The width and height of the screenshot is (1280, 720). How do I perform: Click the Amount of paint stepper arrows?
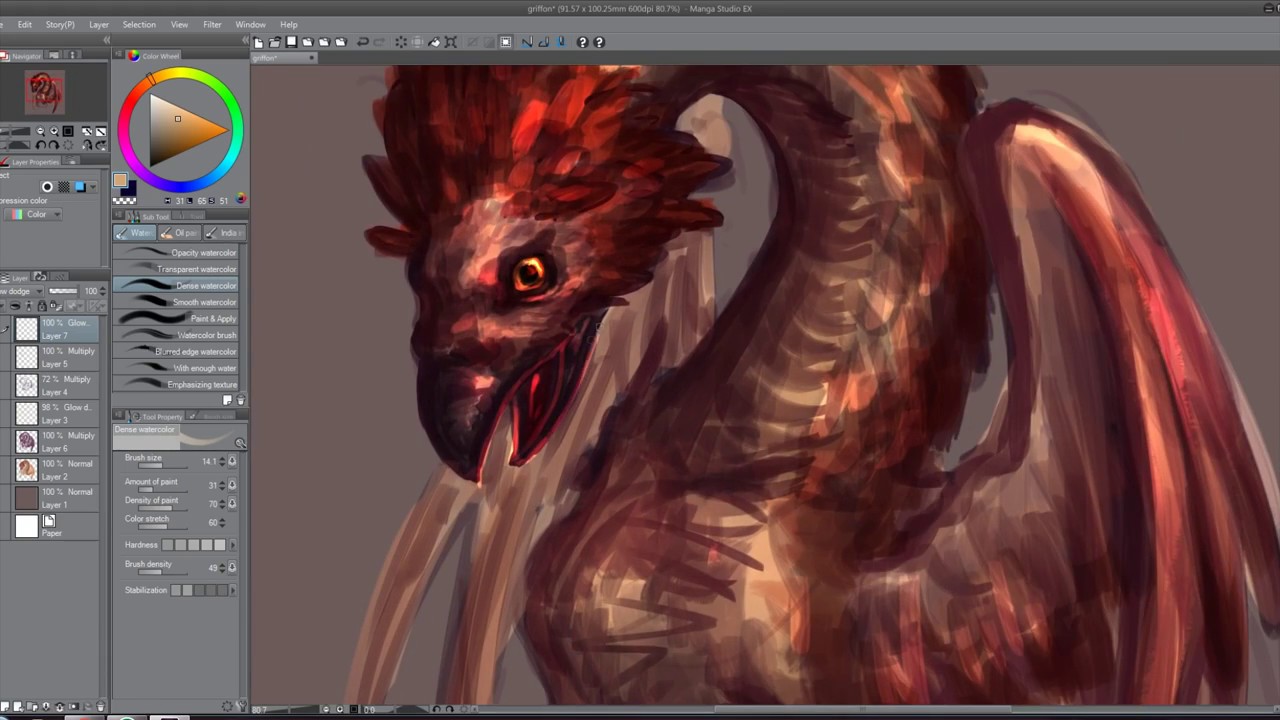pyautogui.click(x=222, y=485)
